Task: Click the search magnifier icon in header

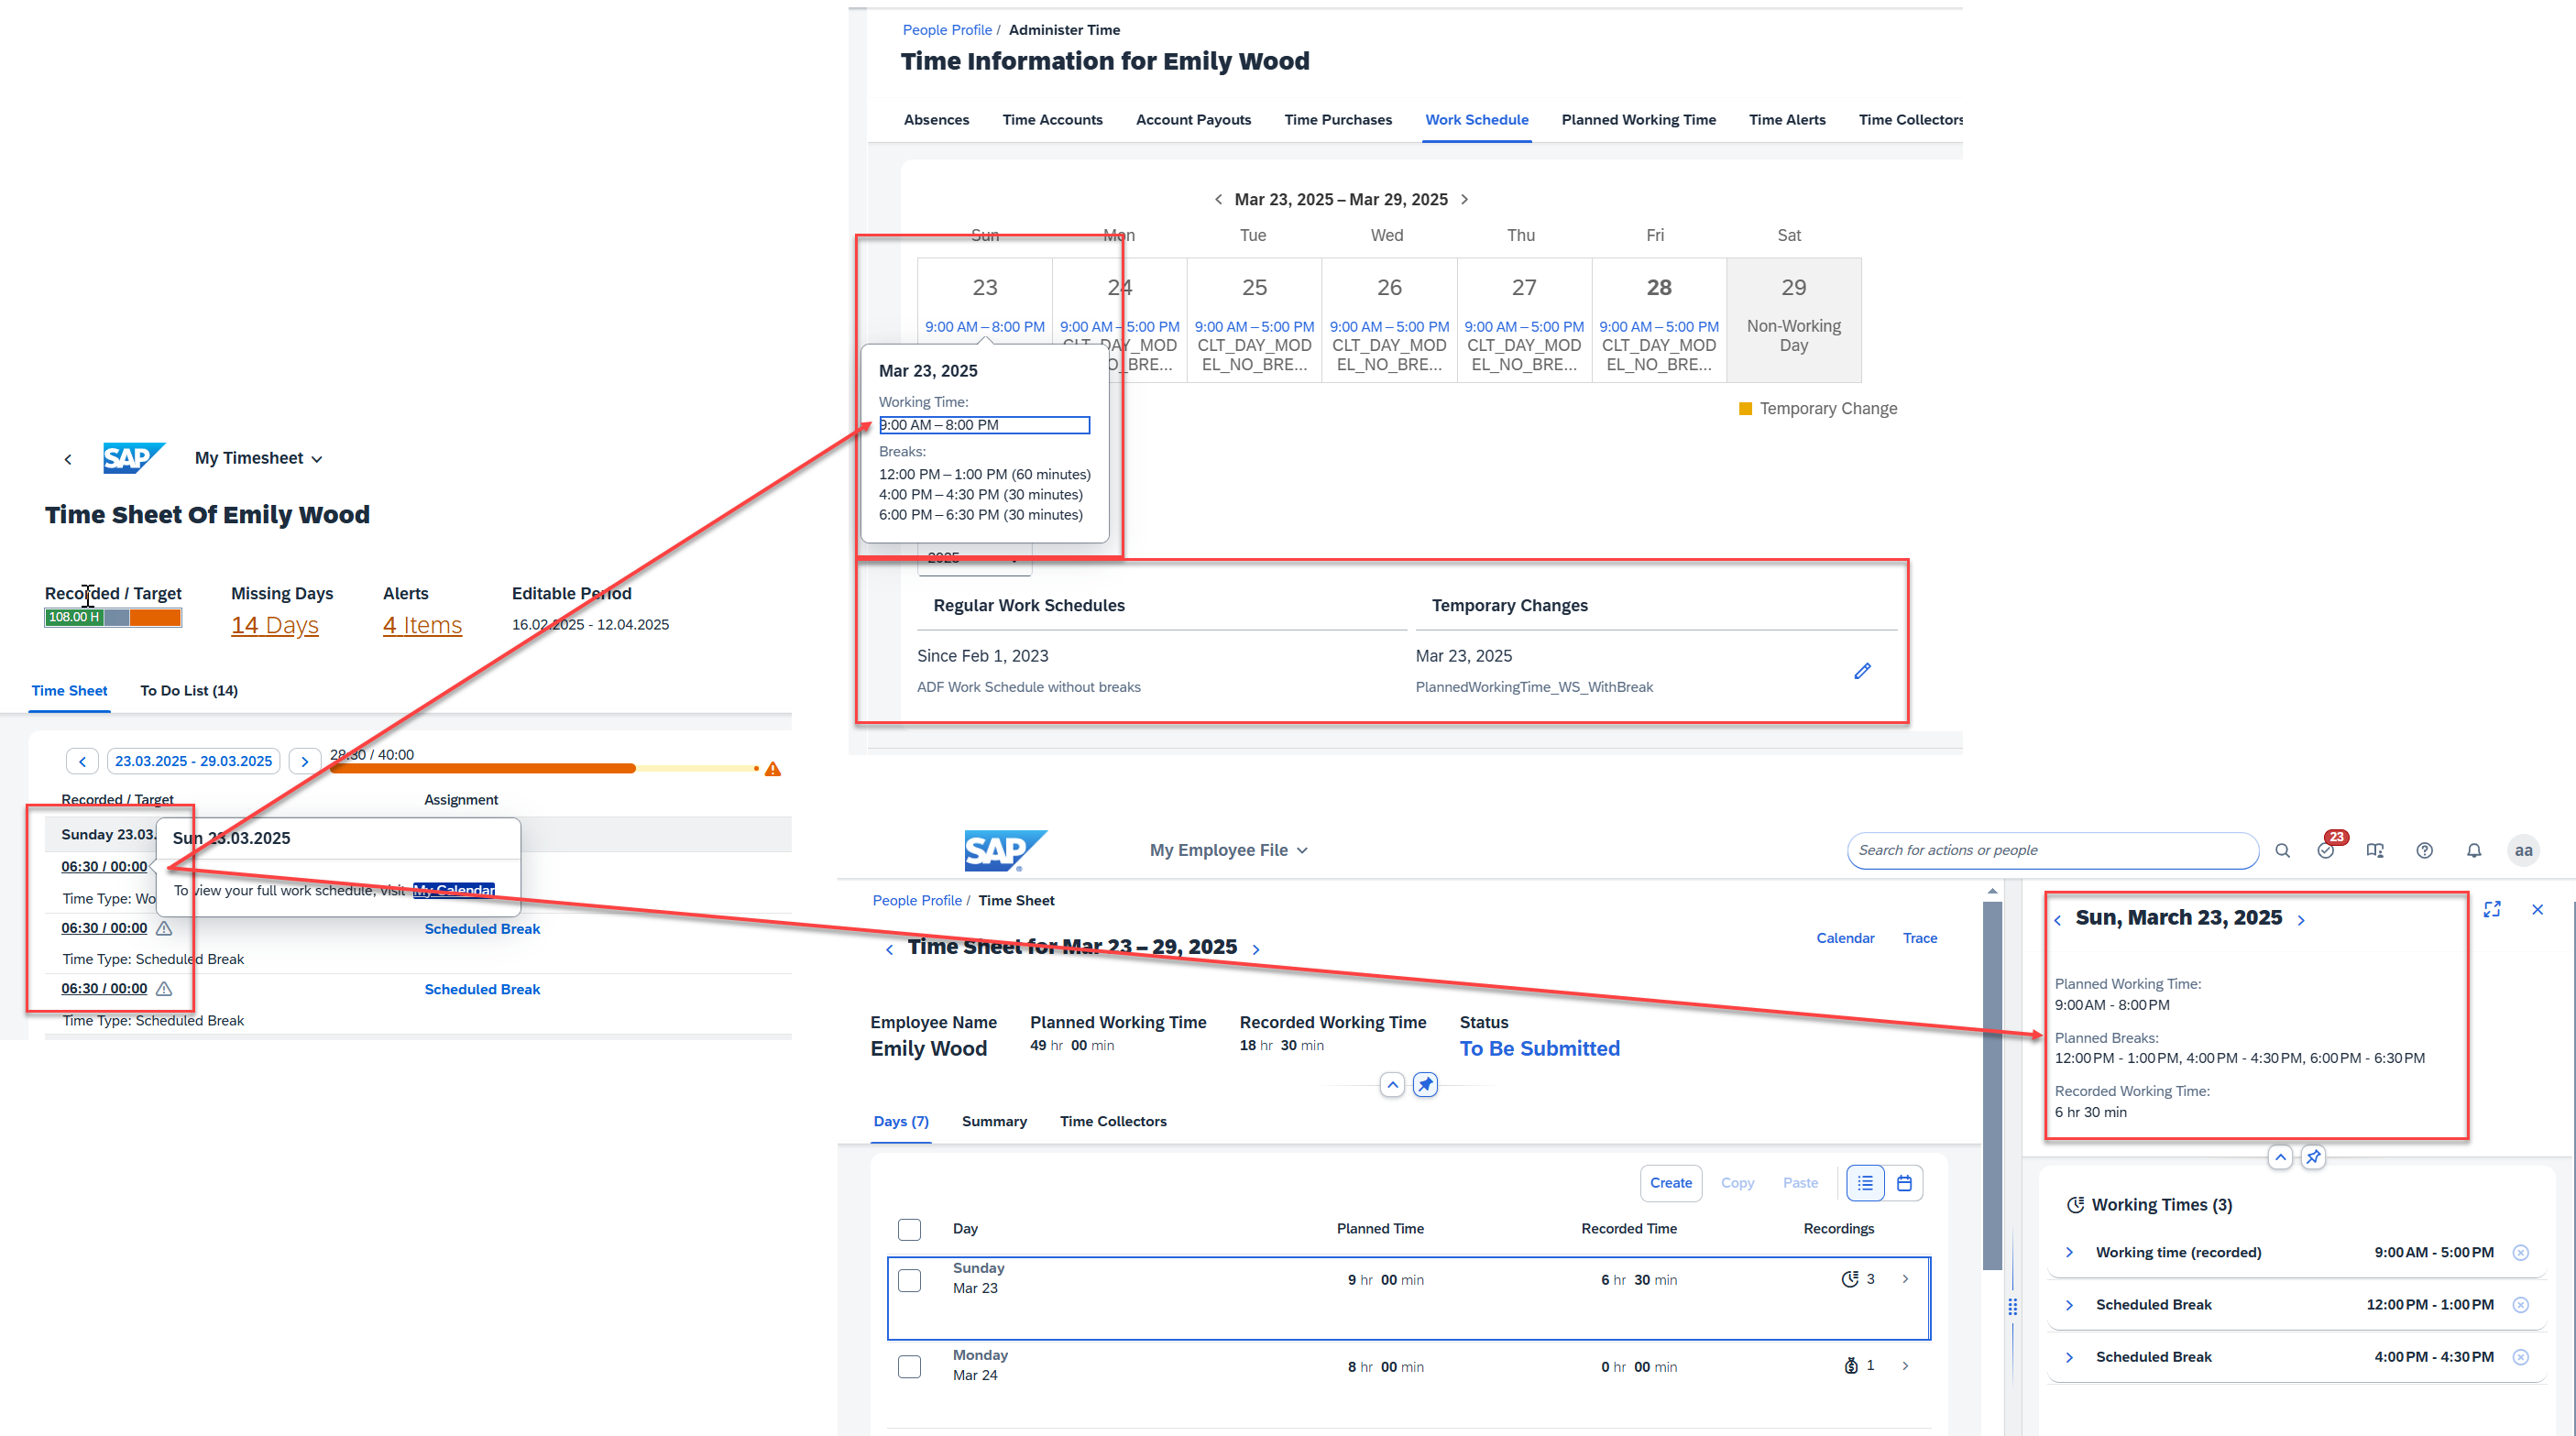Action: [x=2282, y=850]
